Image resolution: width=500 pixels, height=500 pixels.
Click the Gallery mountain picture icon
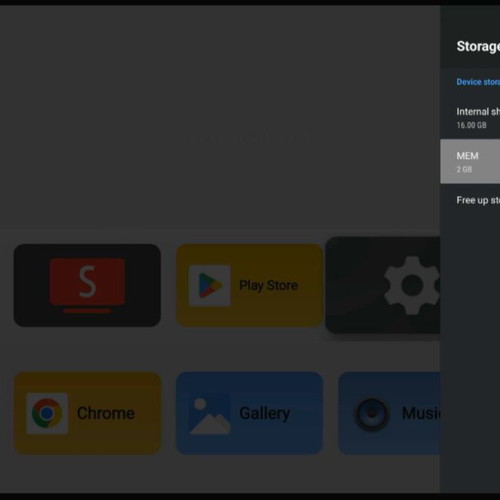[x=210, y=413]
